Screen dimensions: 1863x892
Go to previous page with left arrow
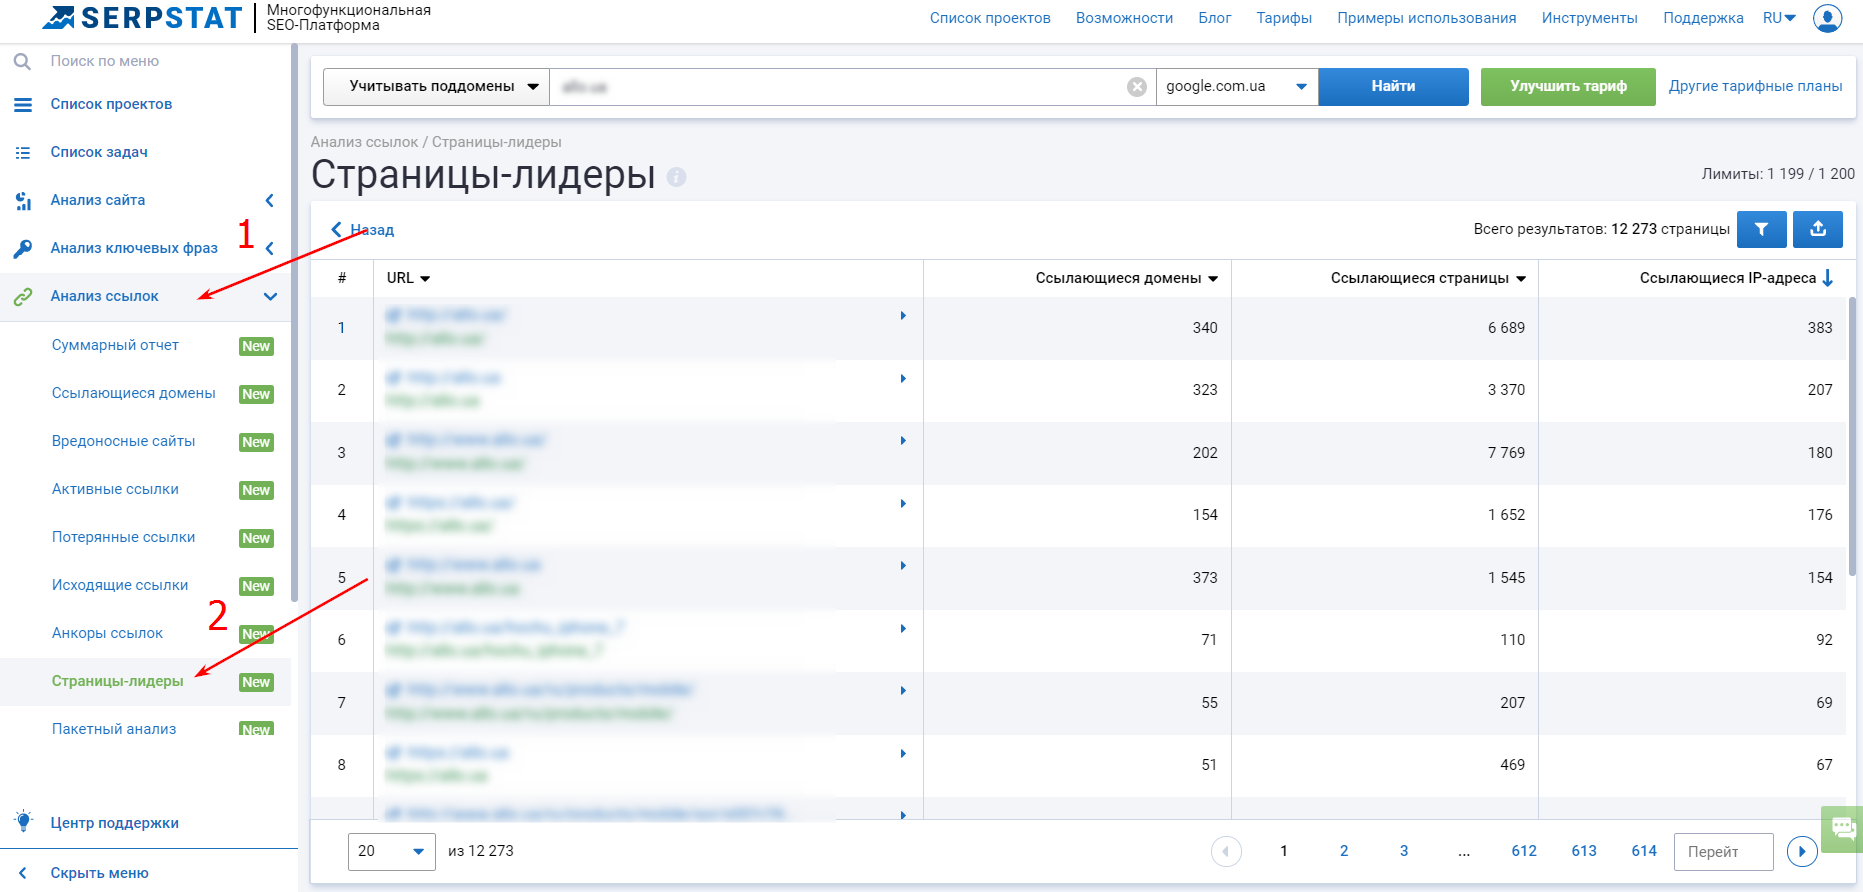click(1226, 851)
